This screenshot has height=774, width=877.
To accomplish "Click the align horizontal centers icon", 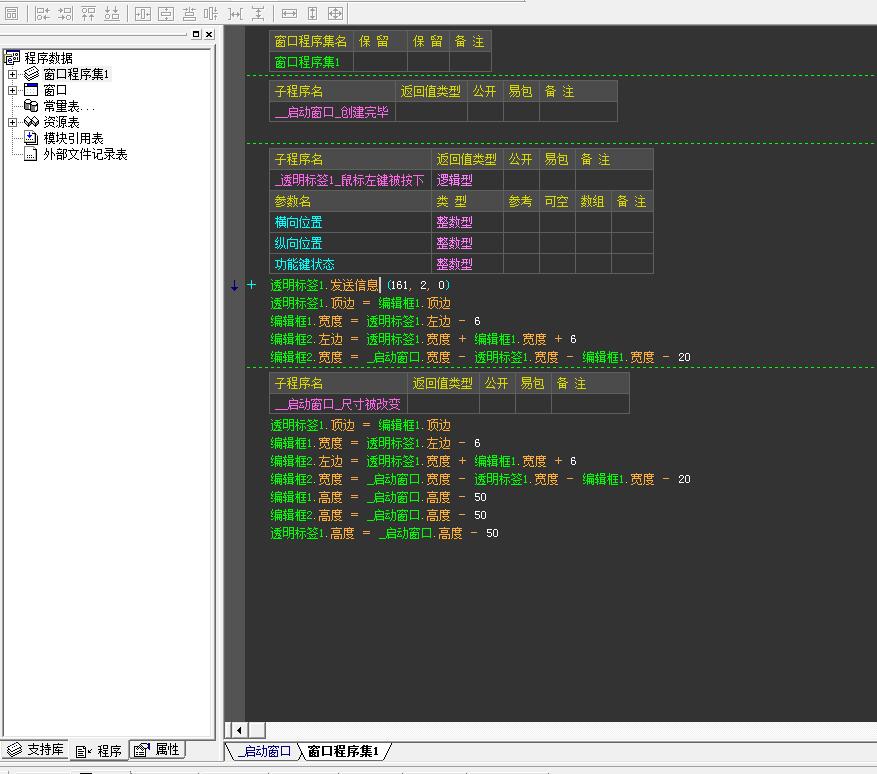I will tap(211, 13).
